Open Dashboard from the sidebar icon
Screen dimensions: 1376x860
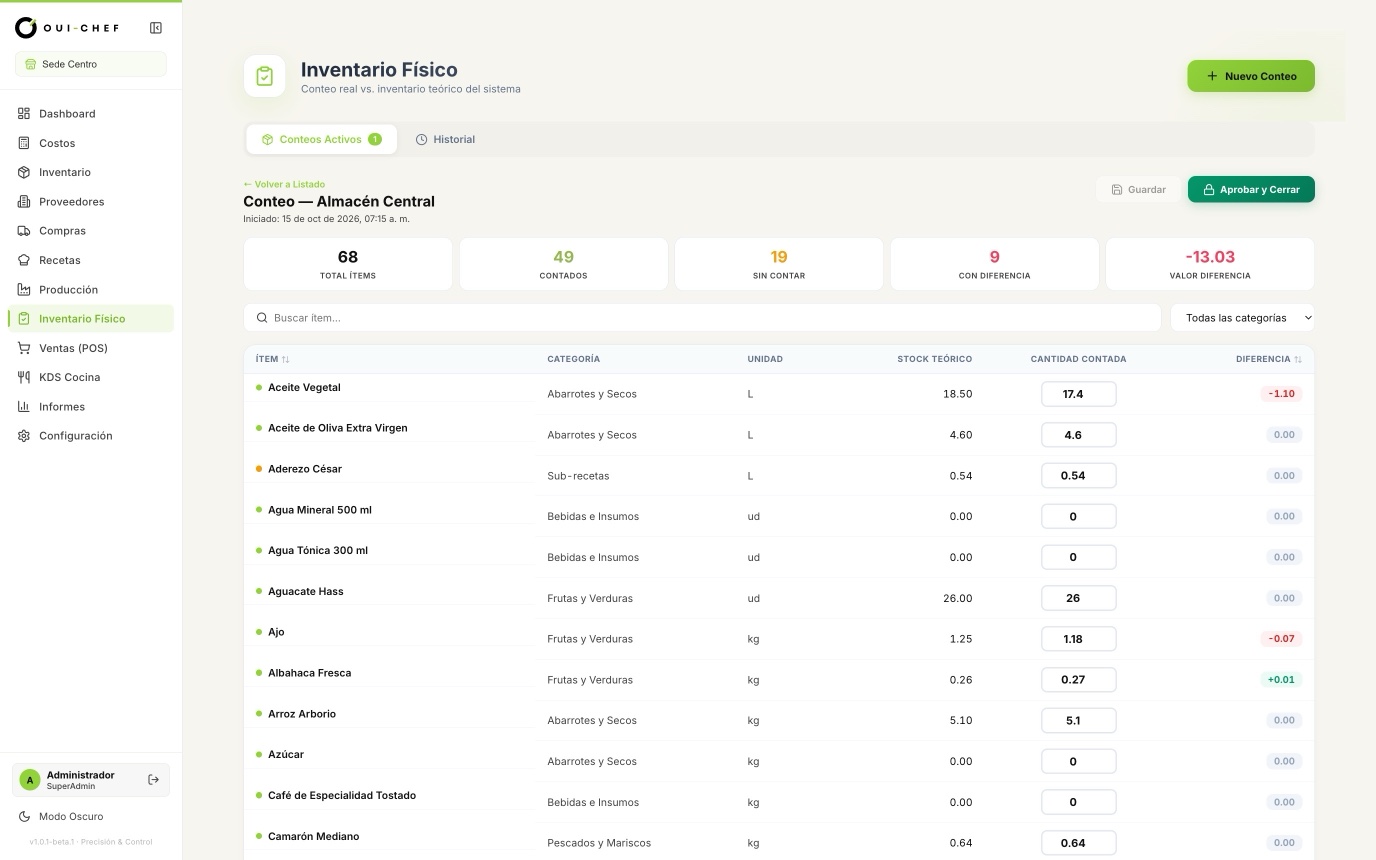[24, 114]
